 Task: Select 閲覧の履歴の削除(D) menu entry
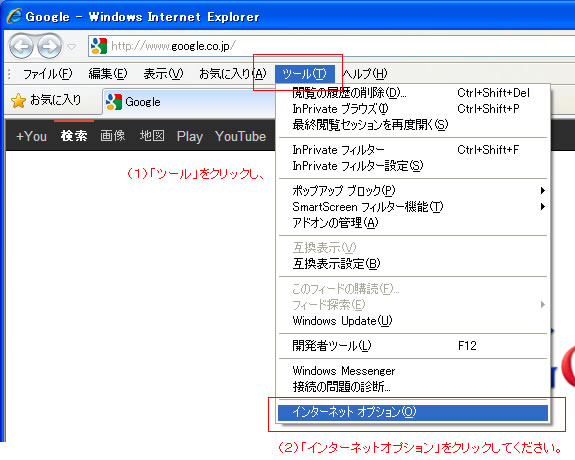(x=413, y=93)
